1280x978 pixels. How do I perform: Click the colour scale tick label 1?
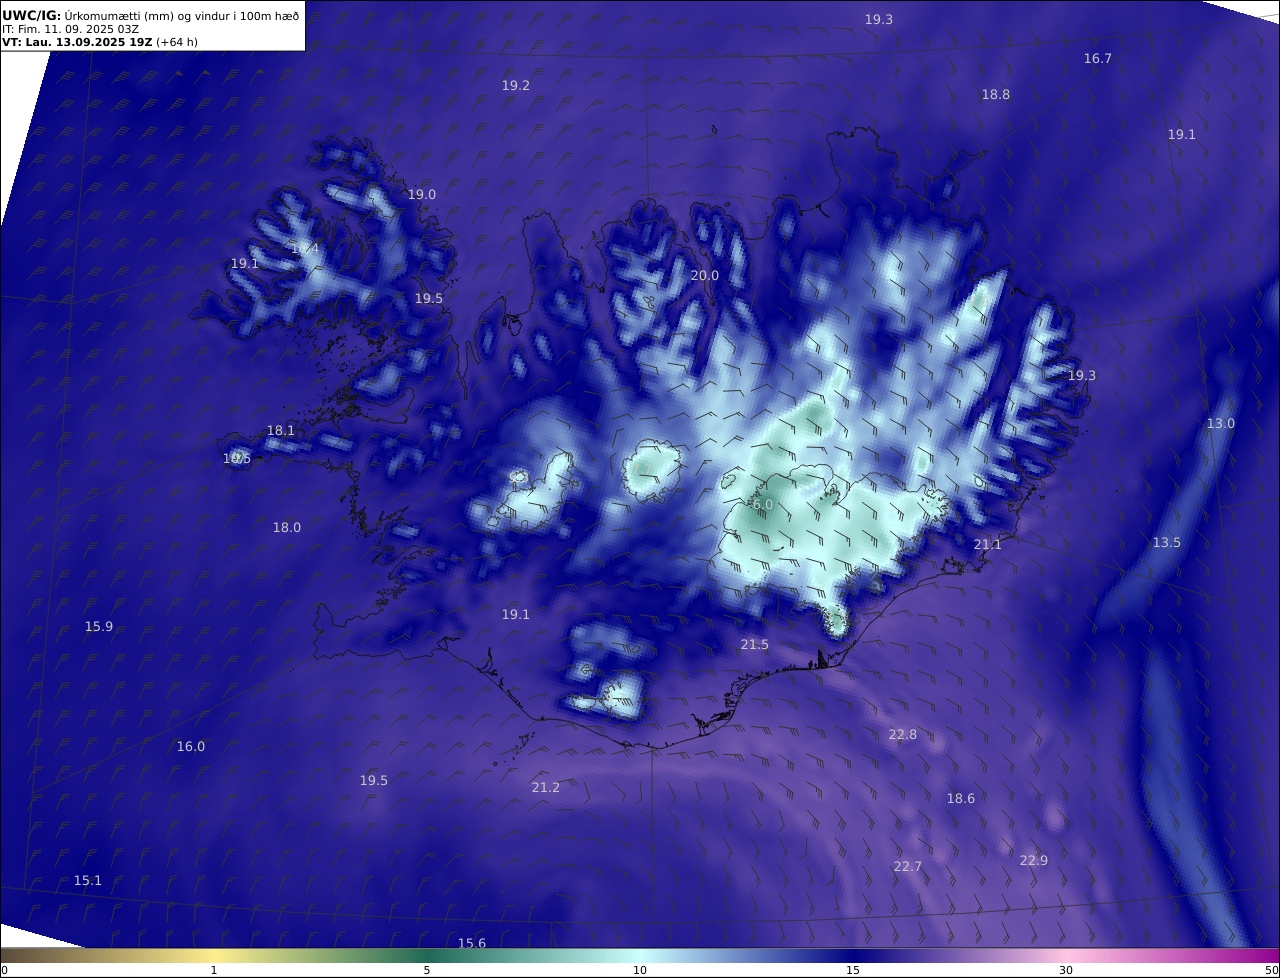(x=214, y=970)
